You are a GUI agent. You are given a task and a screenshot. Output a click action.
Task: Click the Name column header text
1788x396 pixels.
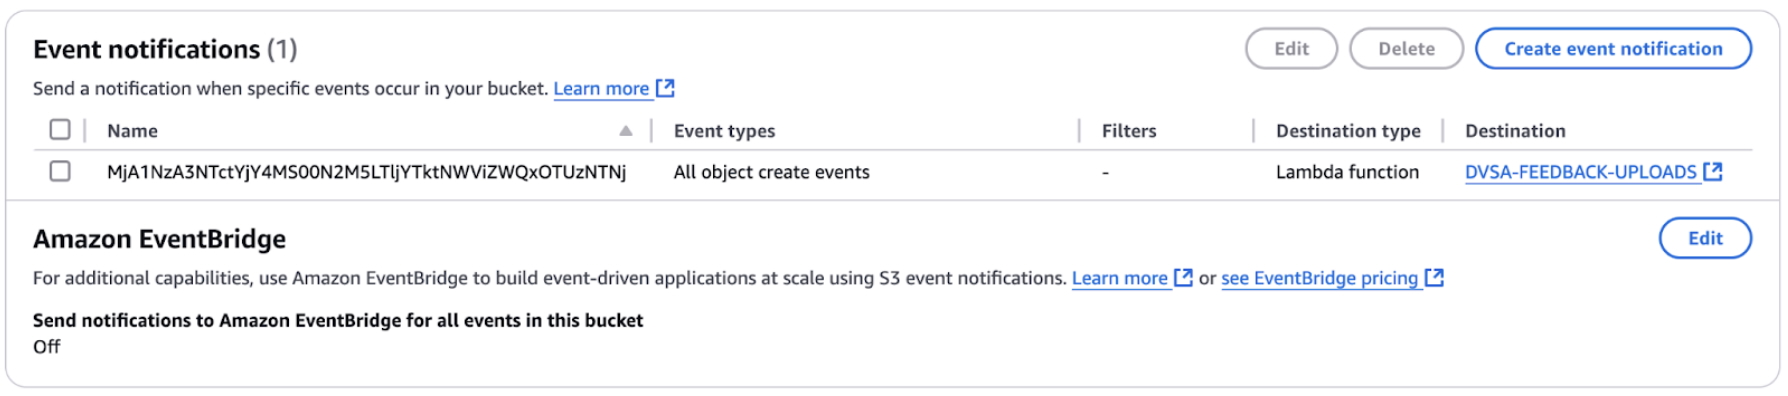point(132,131)
